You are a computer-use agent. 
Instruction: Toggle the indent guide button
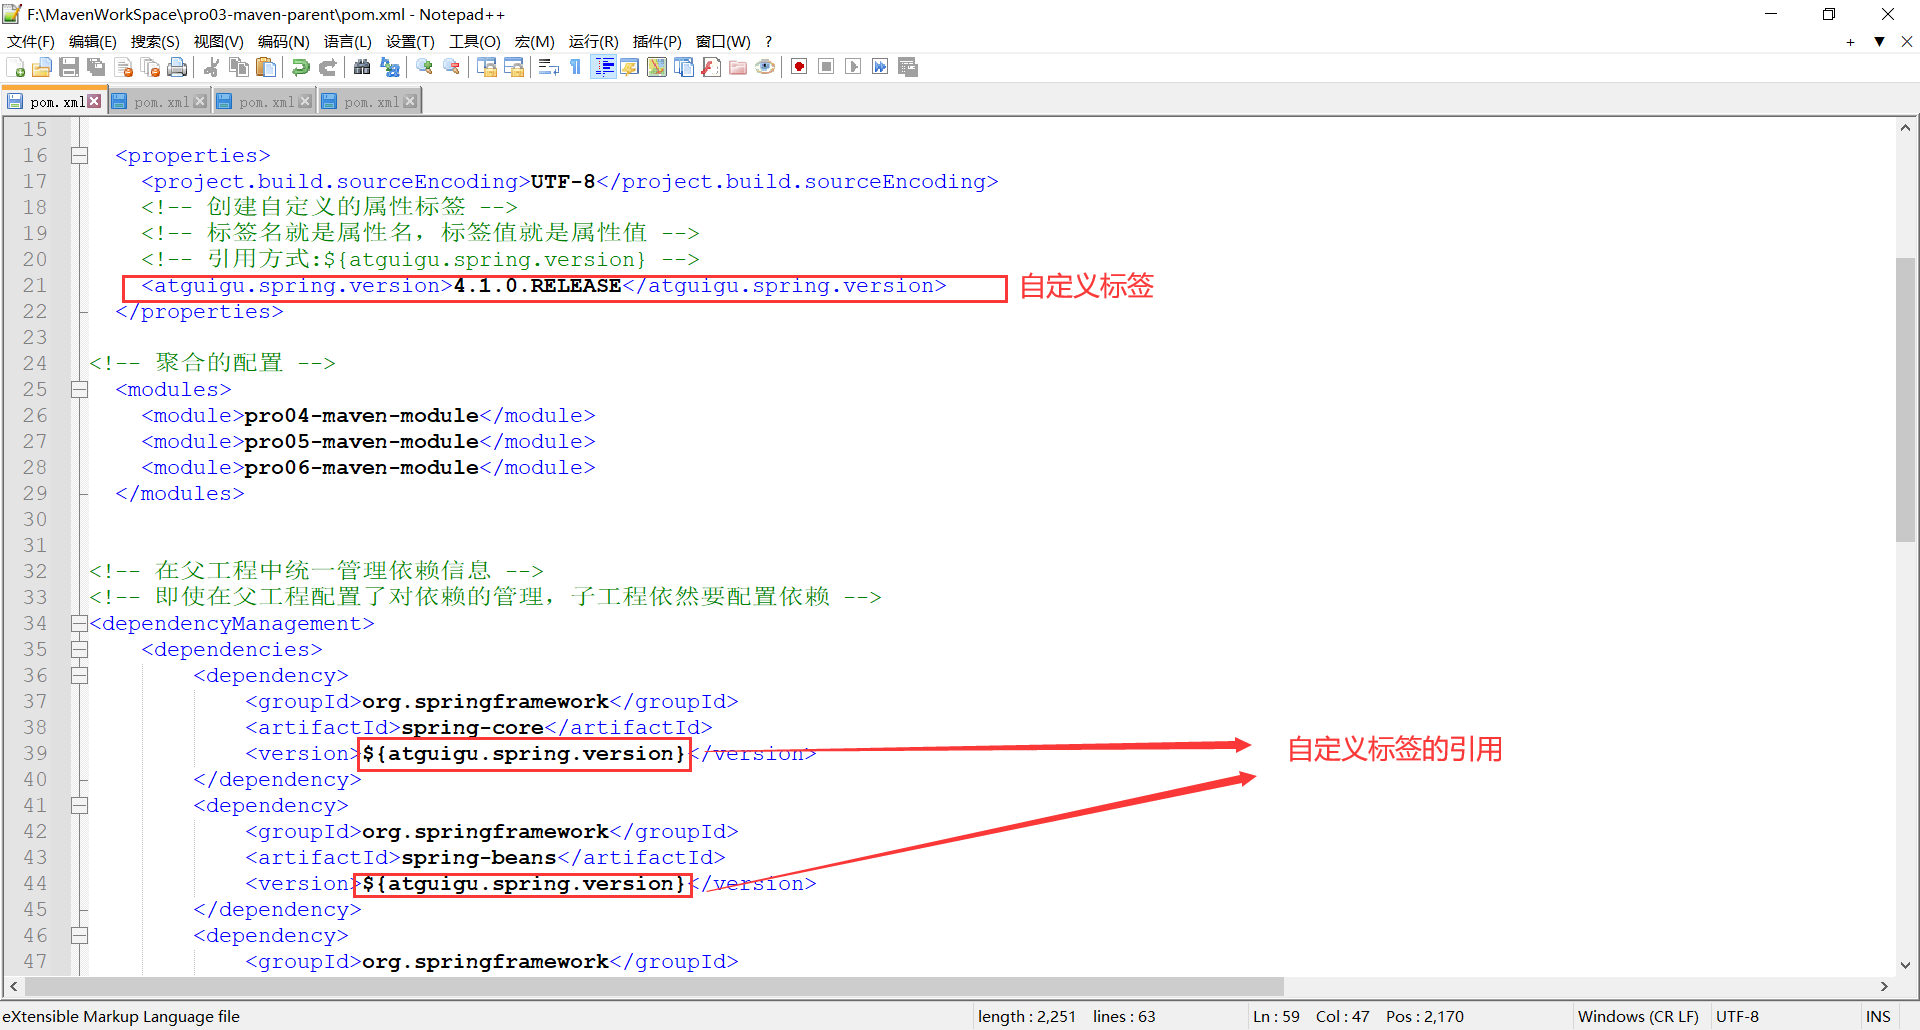click(x=603, y=67)
